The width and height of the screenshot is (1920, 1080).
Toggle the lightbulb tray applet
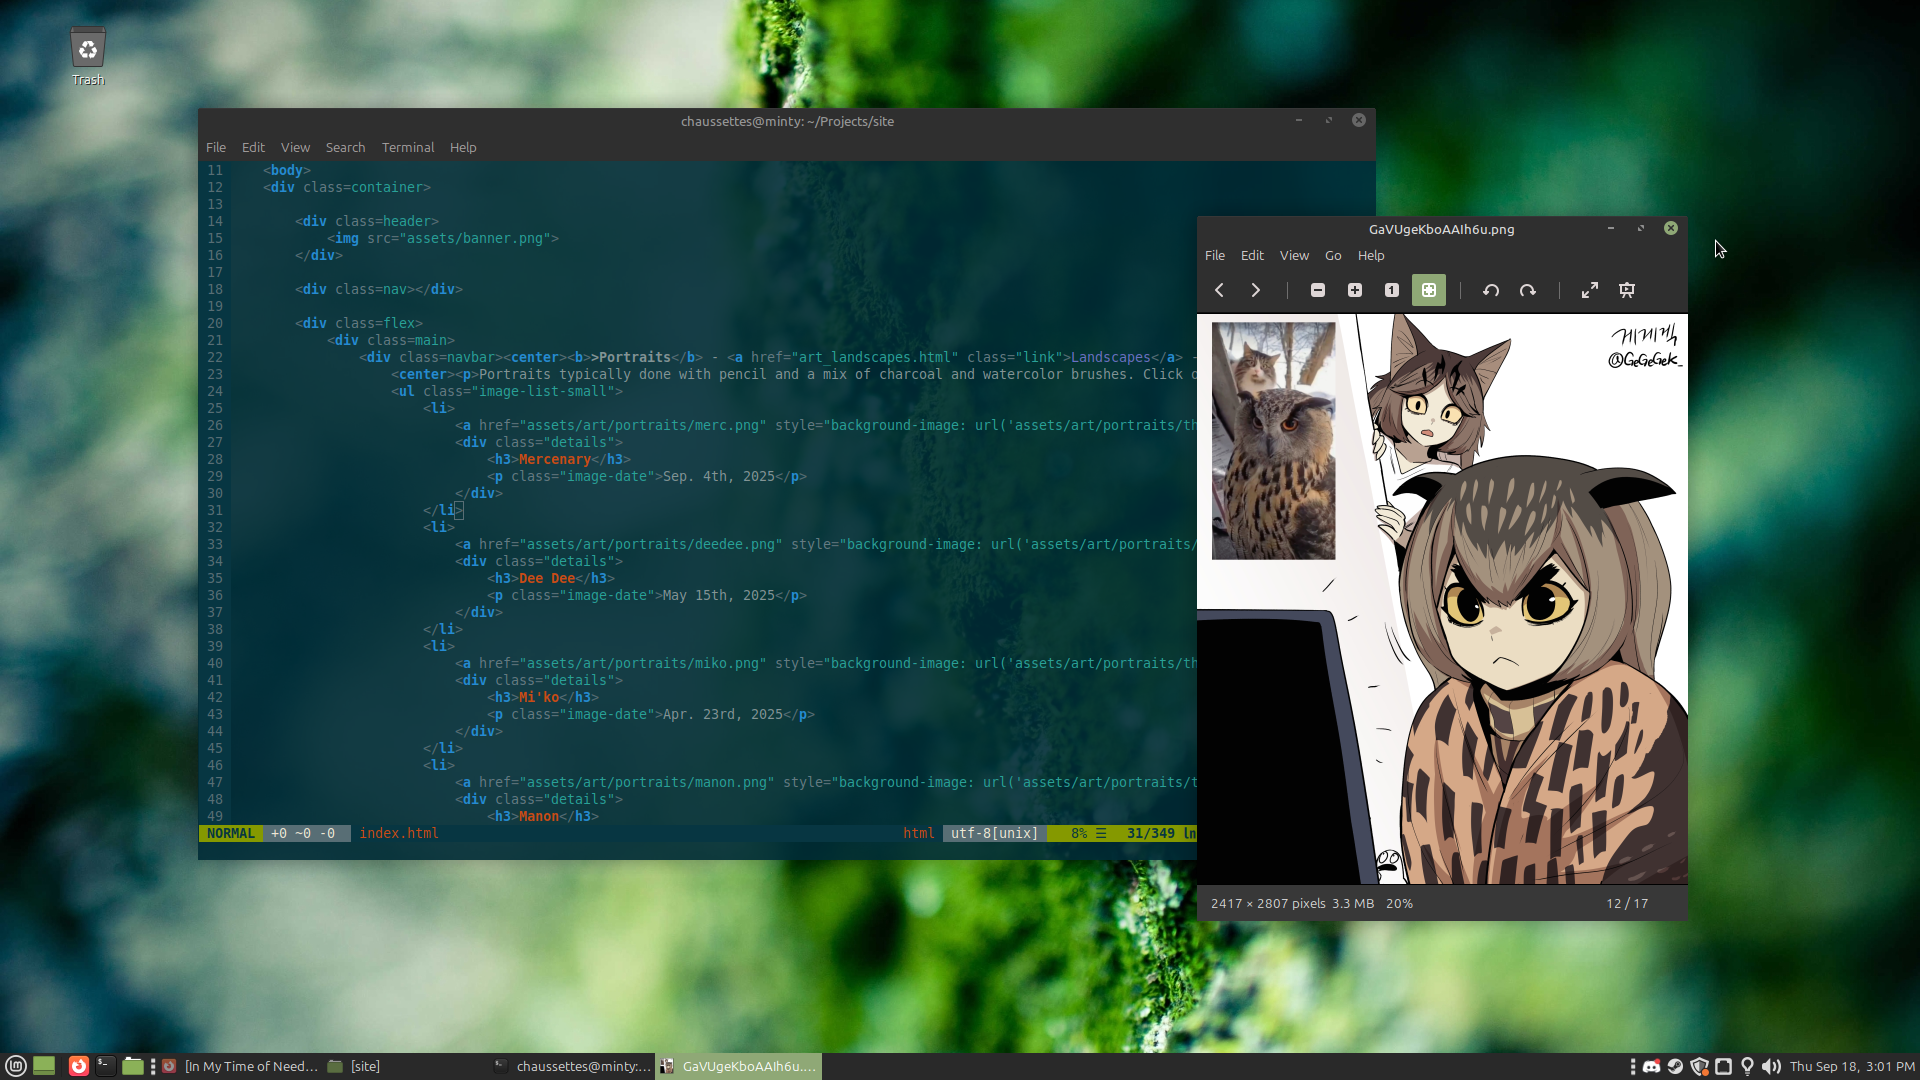(1747, 1066)
